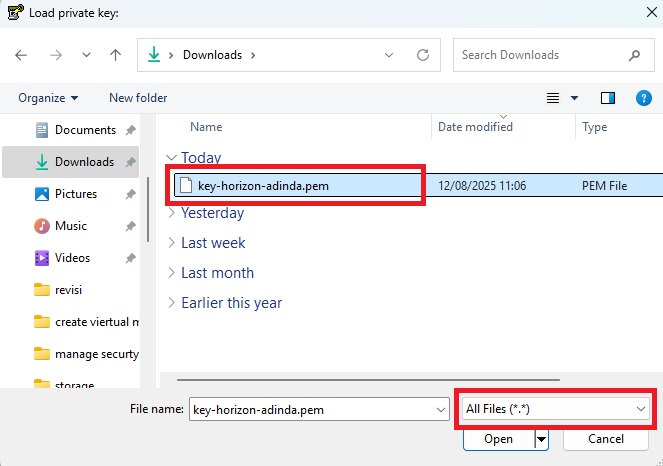
Task: Click the New folder command
Action: [x=138, y=98]
